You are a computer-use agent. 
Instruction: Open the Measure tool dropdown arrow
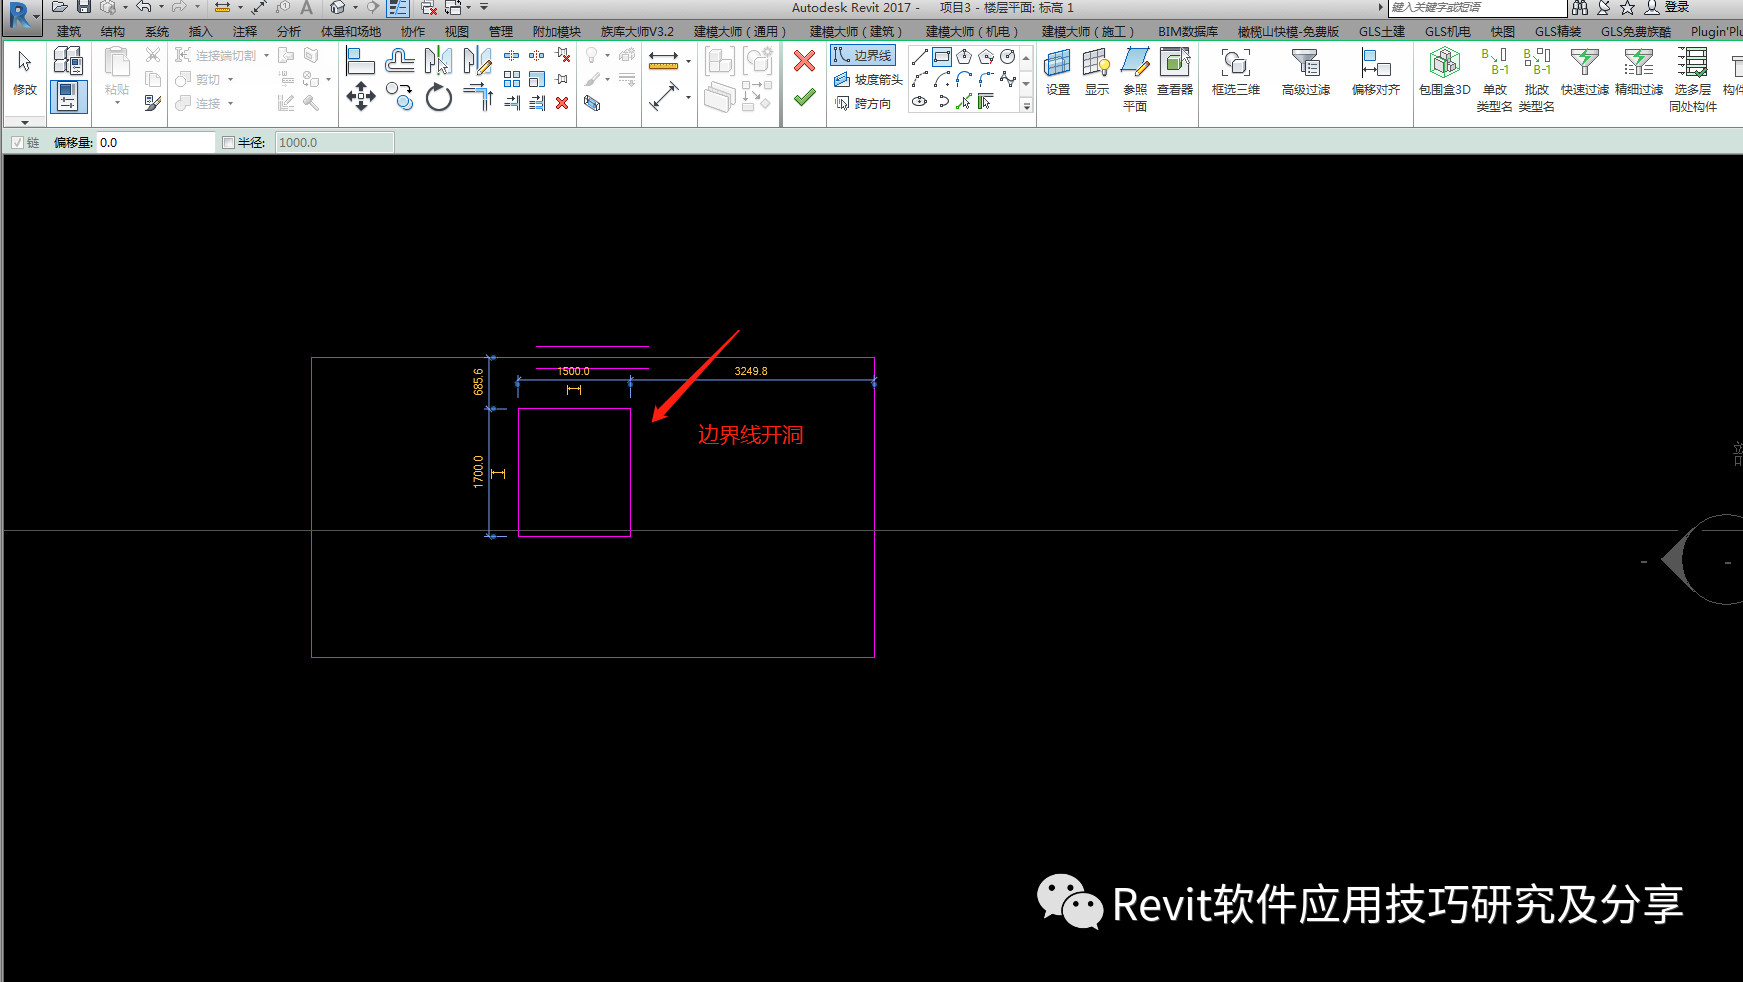tap(688, 62)
